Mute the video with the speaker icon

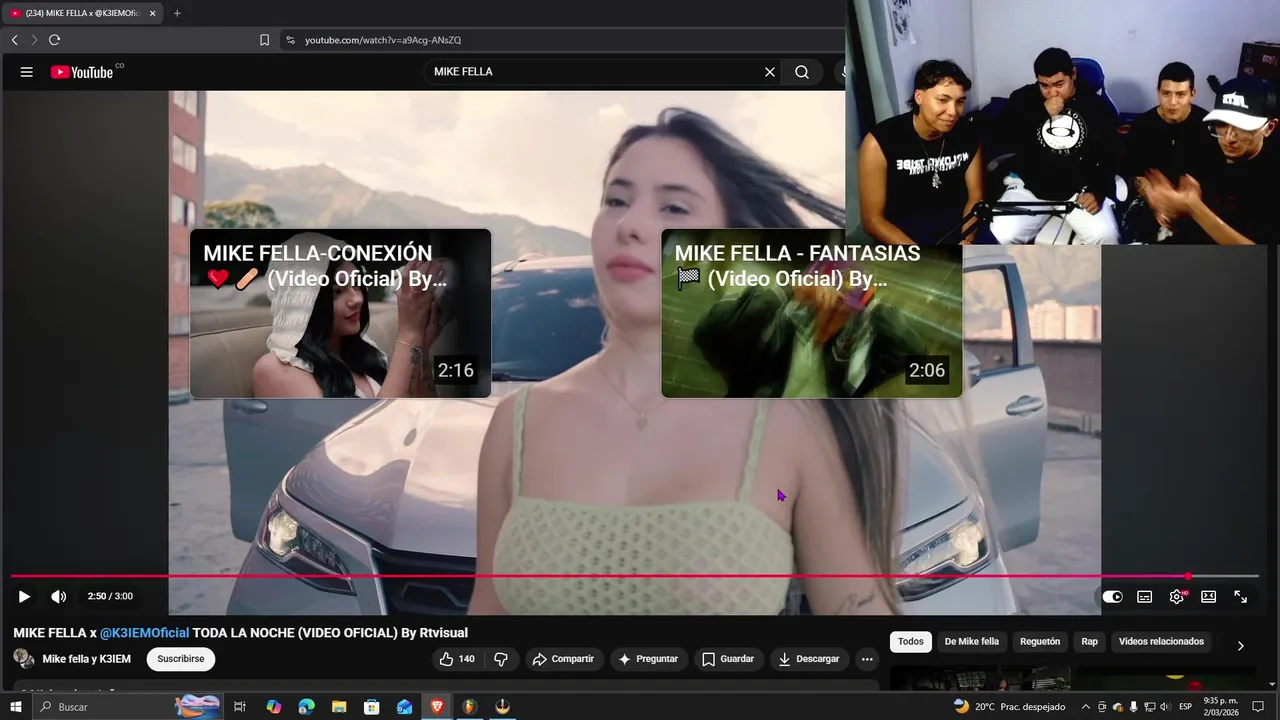tap(59, 597)
